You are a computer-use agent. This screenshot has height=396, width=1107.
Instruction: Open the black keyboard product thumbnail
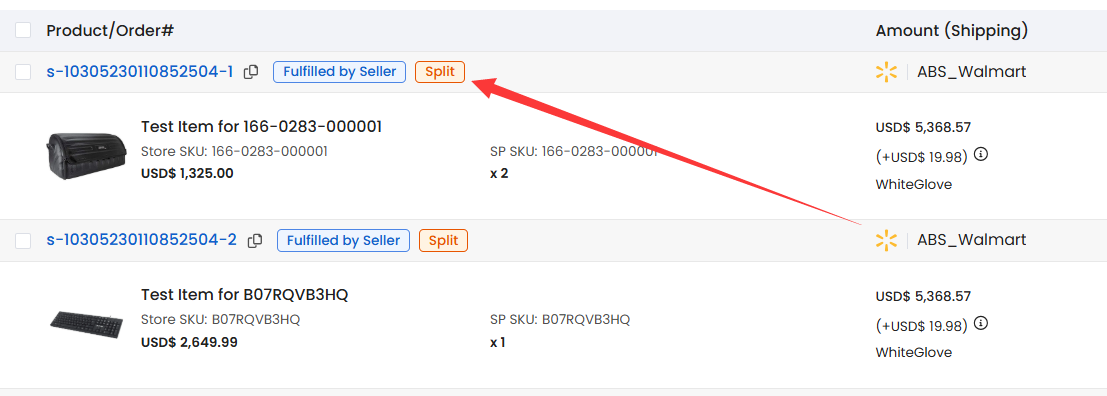pos(85,323)
